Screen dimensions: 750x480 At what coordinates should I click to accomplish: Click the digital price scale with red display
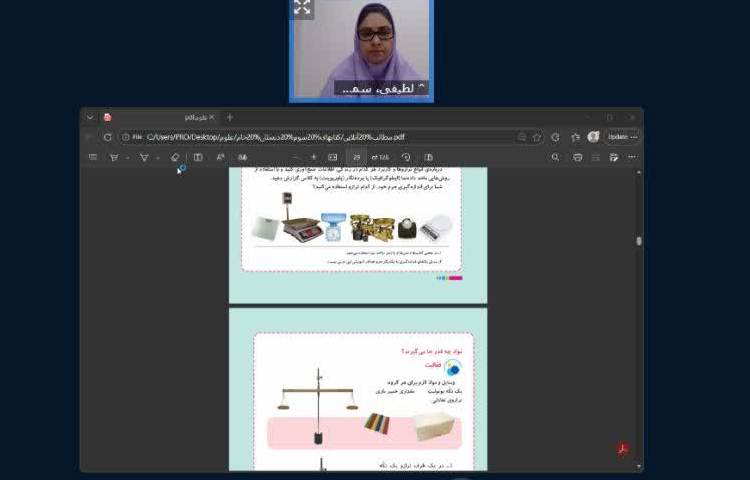pos(301,216)
